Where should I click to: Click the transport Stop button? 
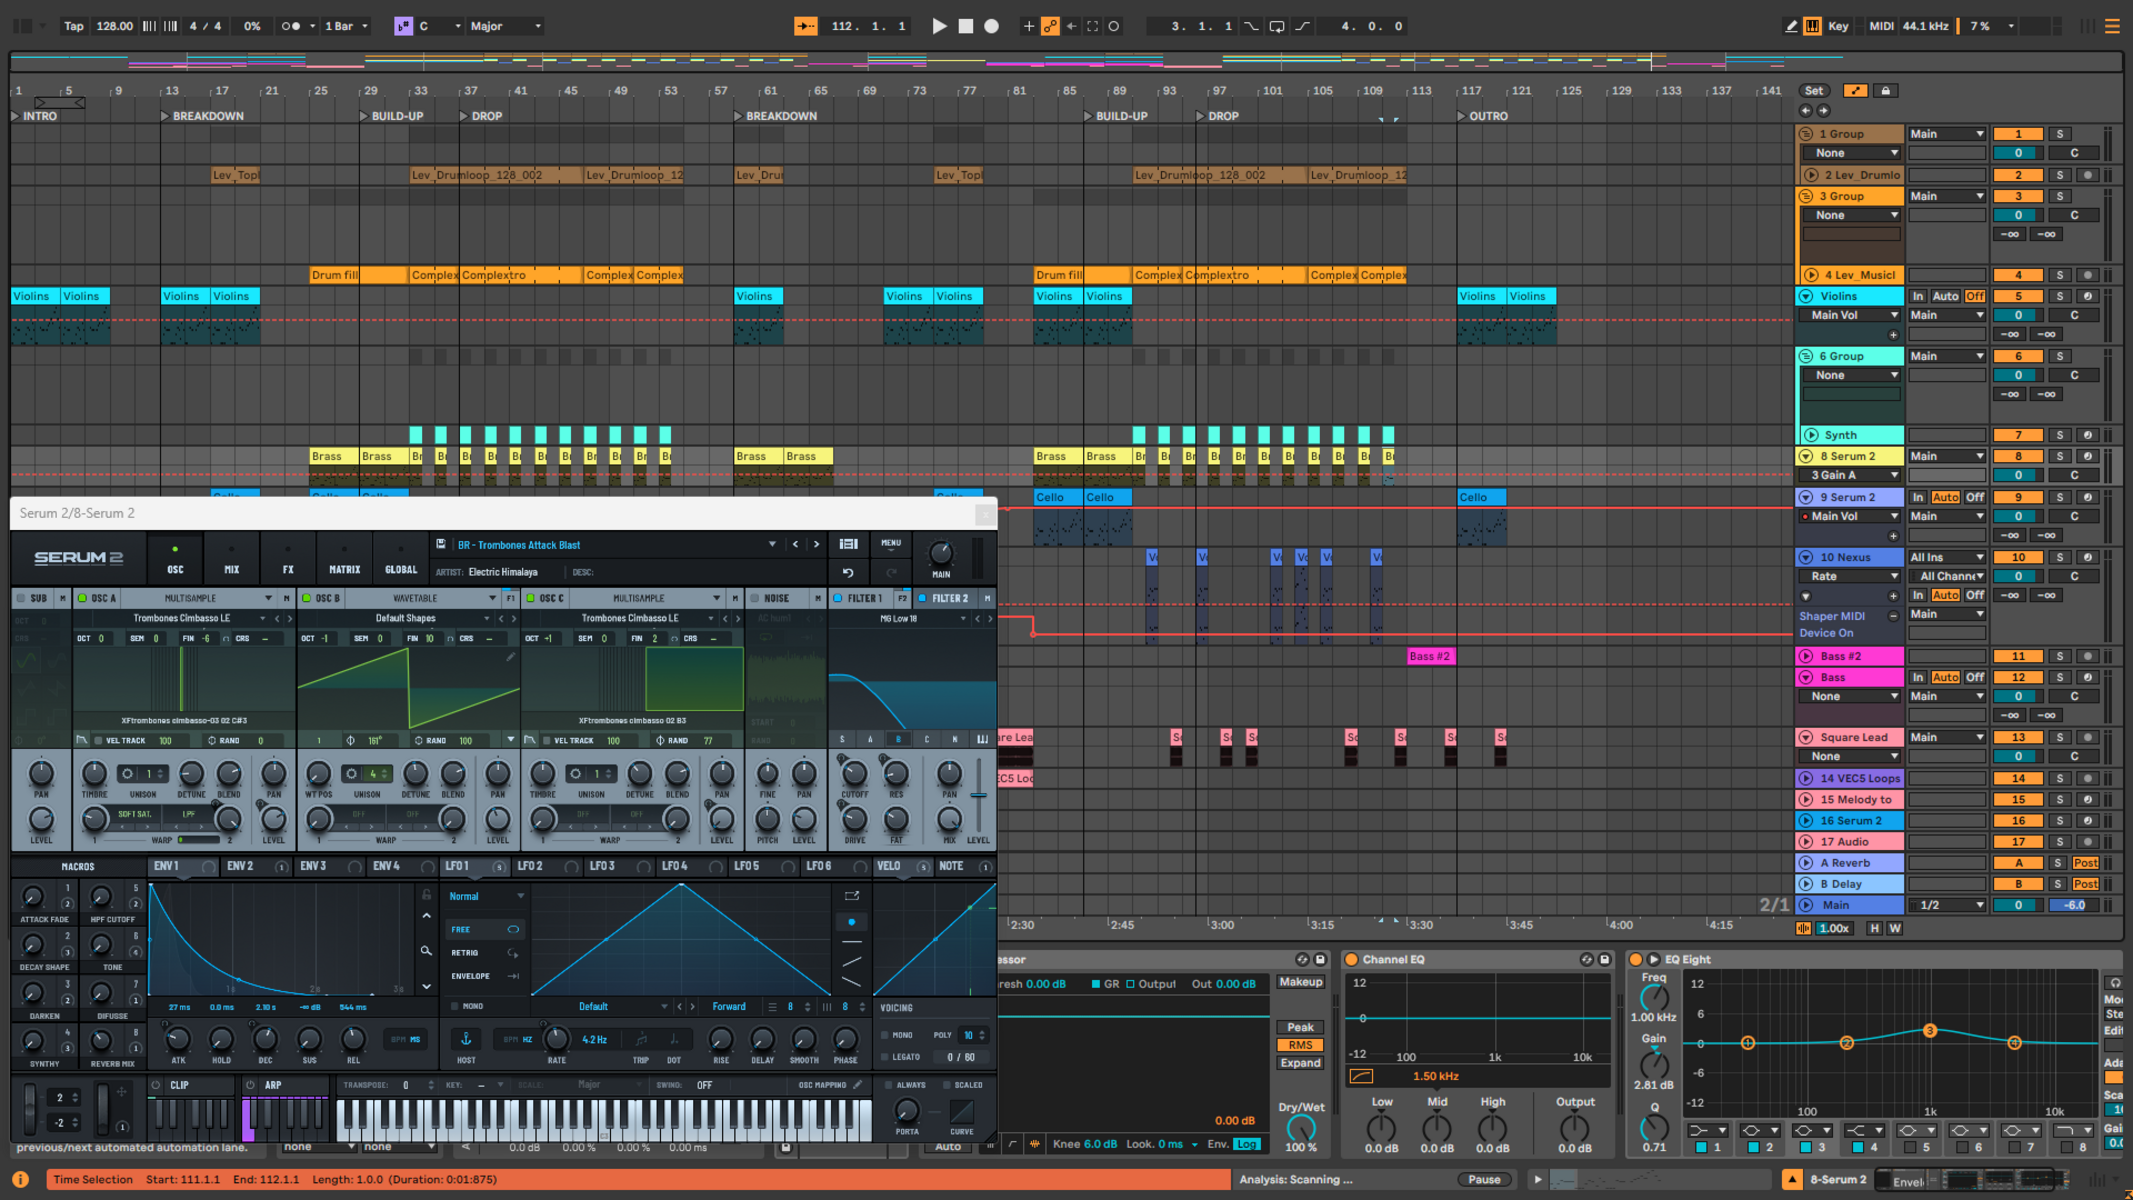point(965,26)
